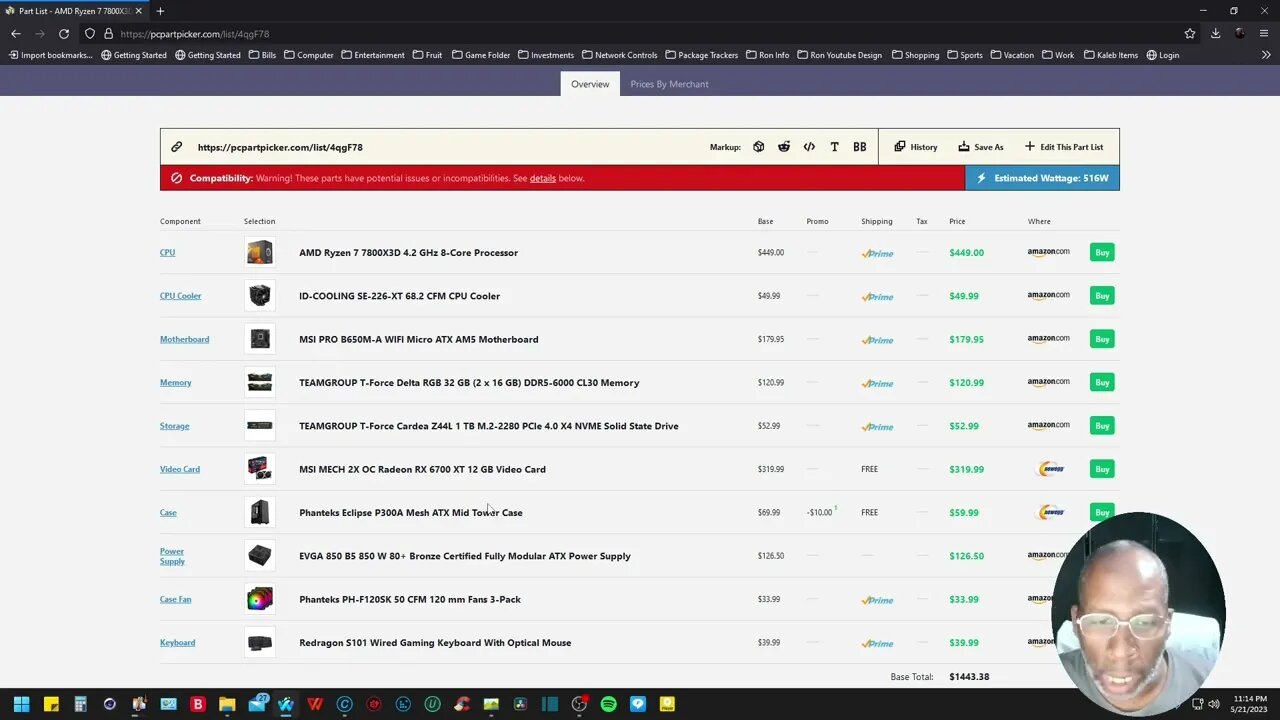The image size is (1280, 720).
Task: Open the Motherboard component link
Action: (x=184, y=339)
